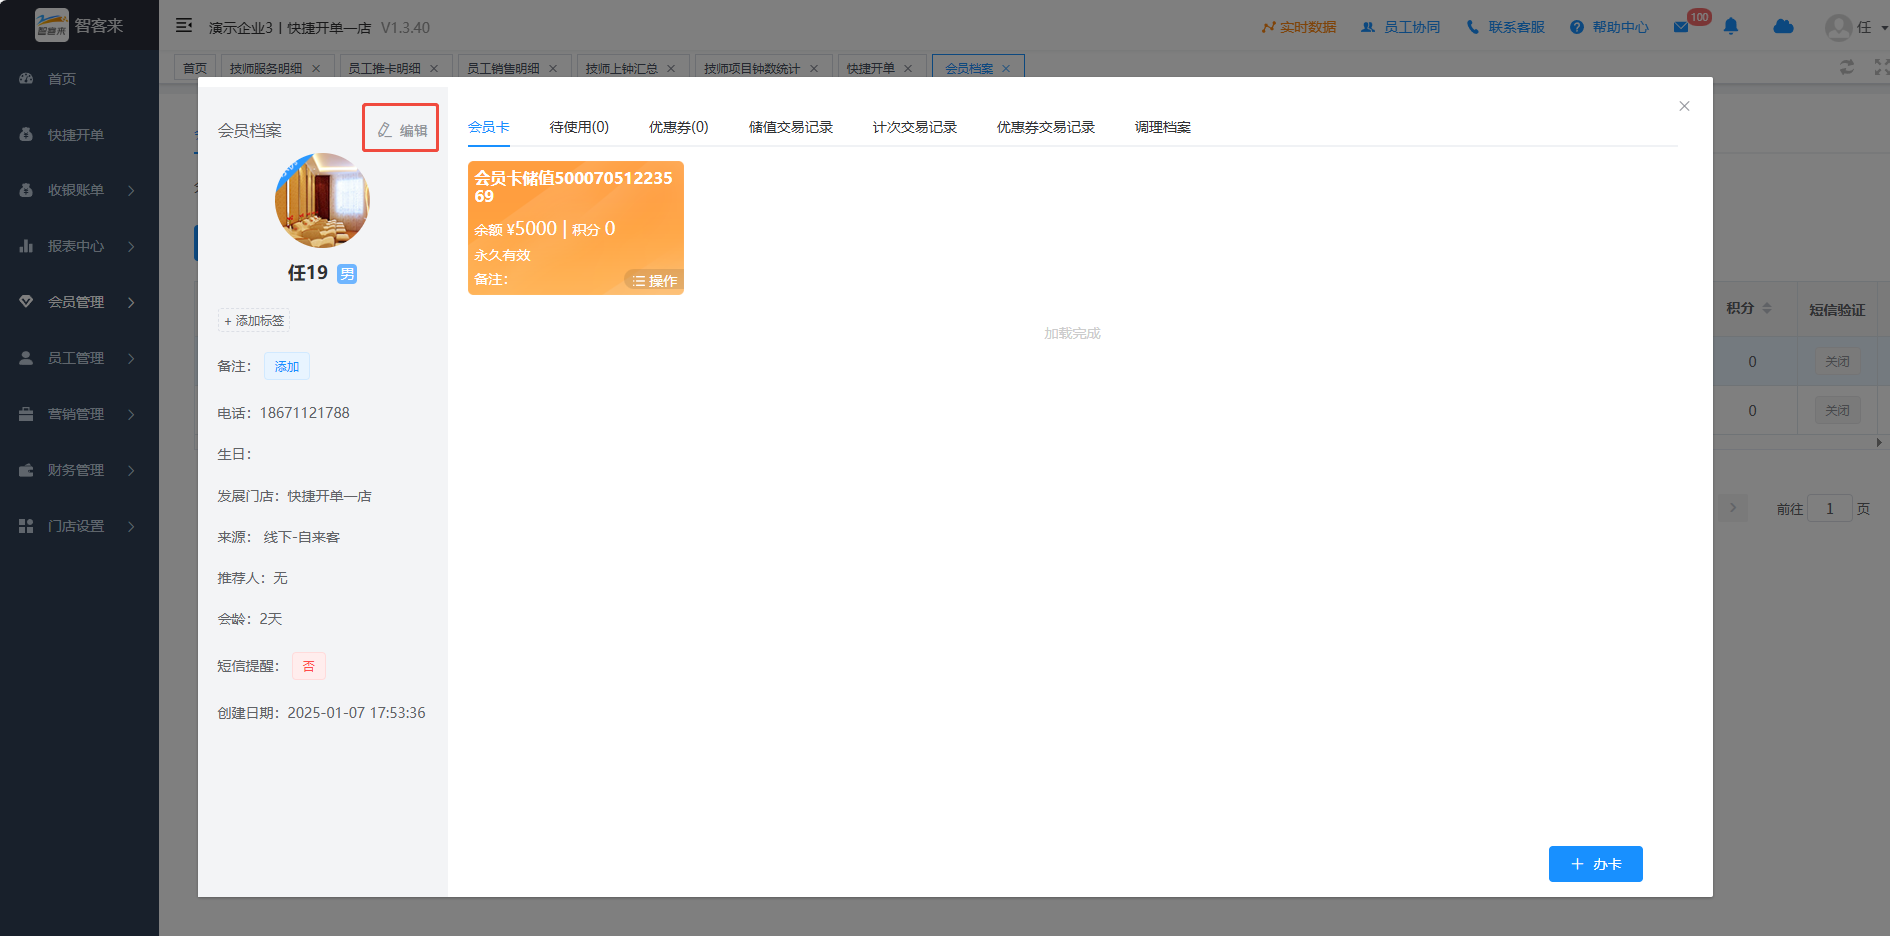
Task: Open the user avatar menu 任
Action: (x=1856, y=27)
